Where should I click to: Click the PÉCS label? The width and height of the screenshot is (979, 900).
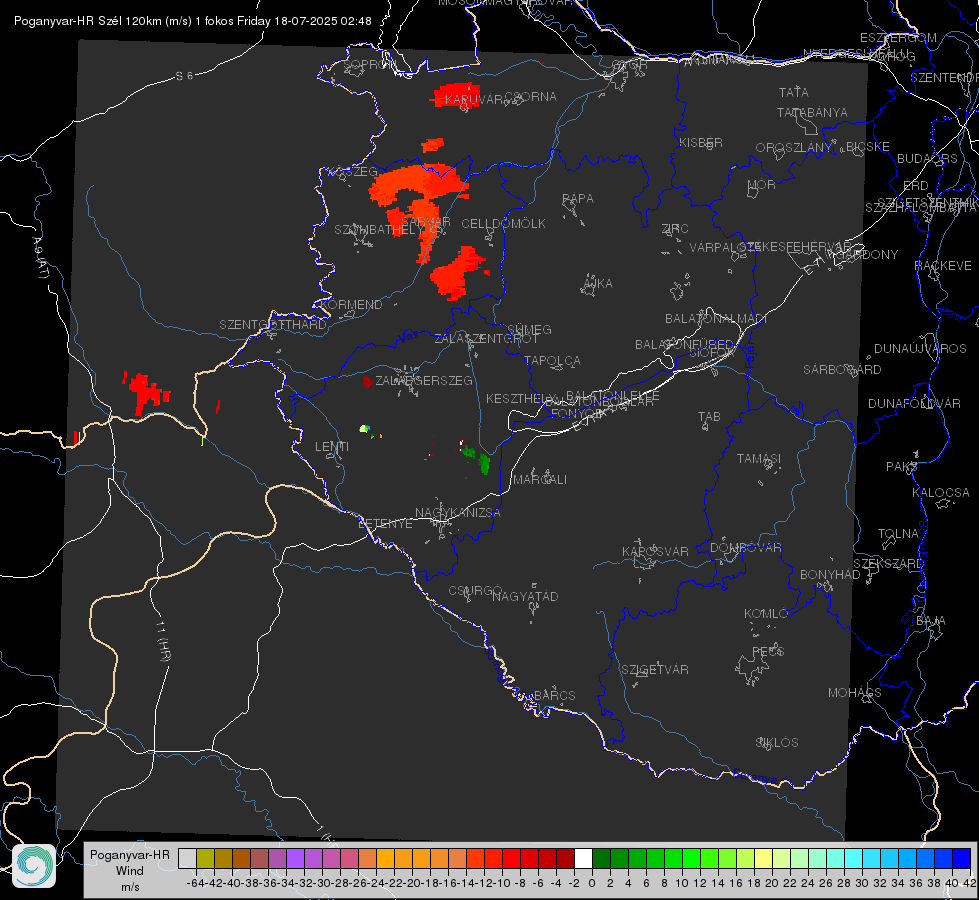(768, 651)
